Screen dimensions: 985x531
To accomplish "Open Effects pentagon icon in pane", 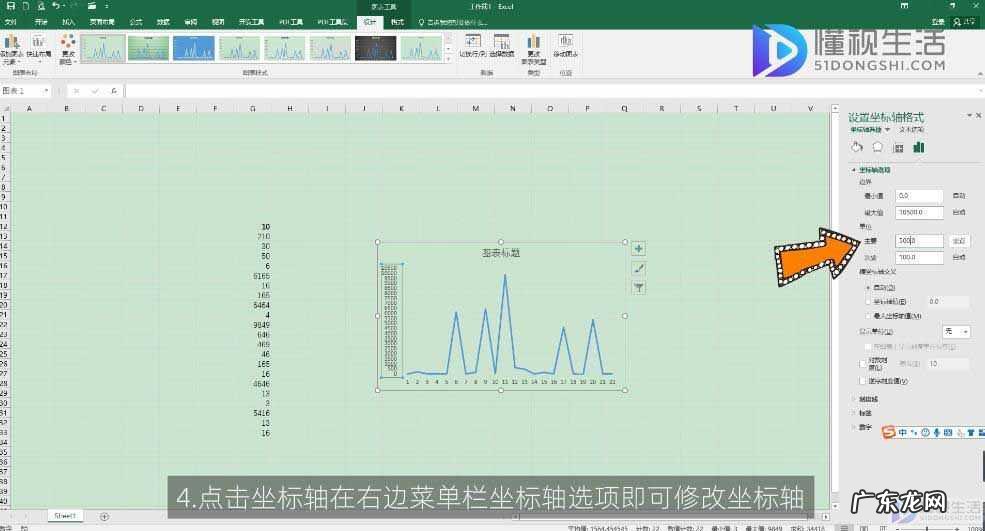I will coord(878,147).
